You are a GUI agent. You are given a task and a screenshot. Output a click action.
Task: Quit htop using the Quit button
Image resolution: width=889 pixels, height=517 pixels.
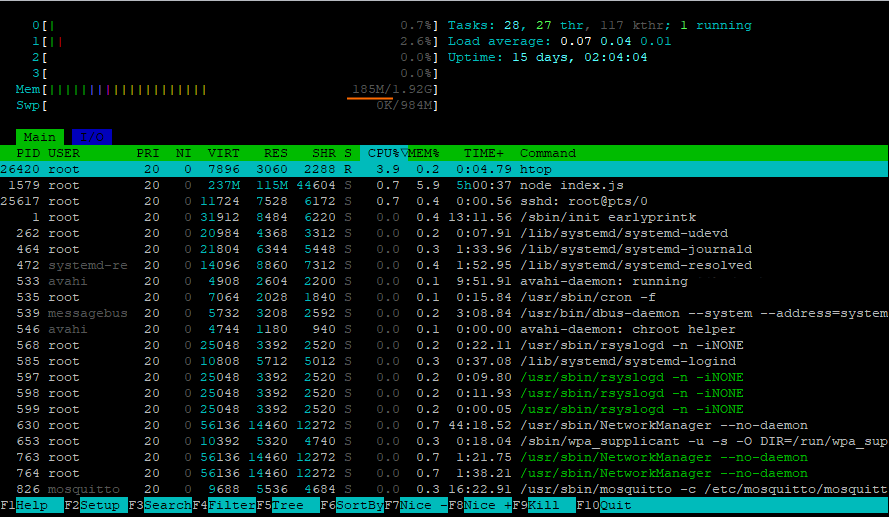tap(615, 506)
